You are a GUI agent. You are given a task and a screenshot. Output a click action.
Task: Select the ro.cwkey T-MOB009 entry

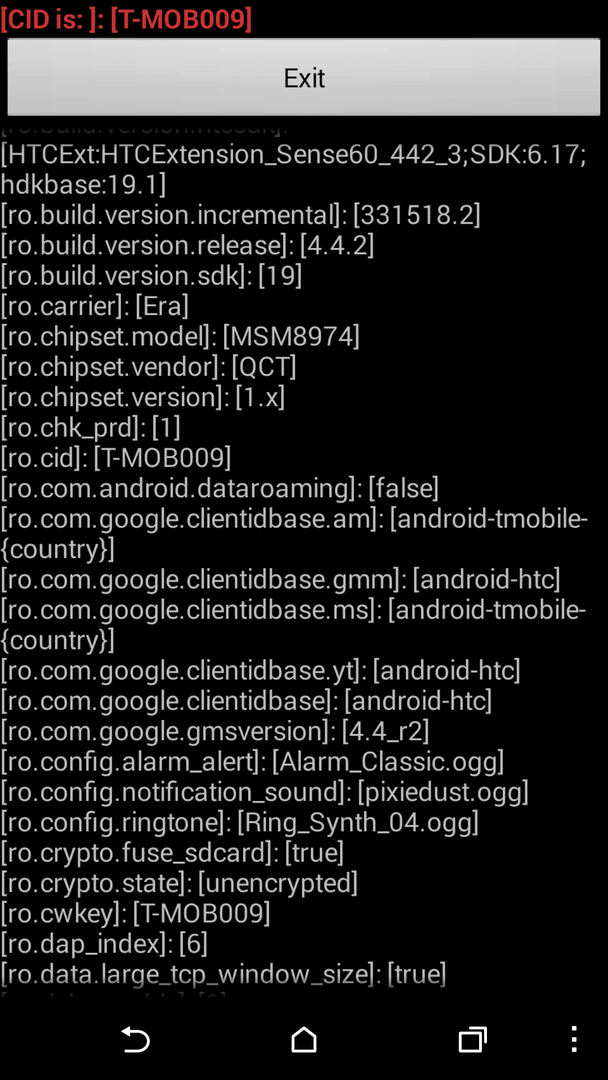tap(136, 913)
